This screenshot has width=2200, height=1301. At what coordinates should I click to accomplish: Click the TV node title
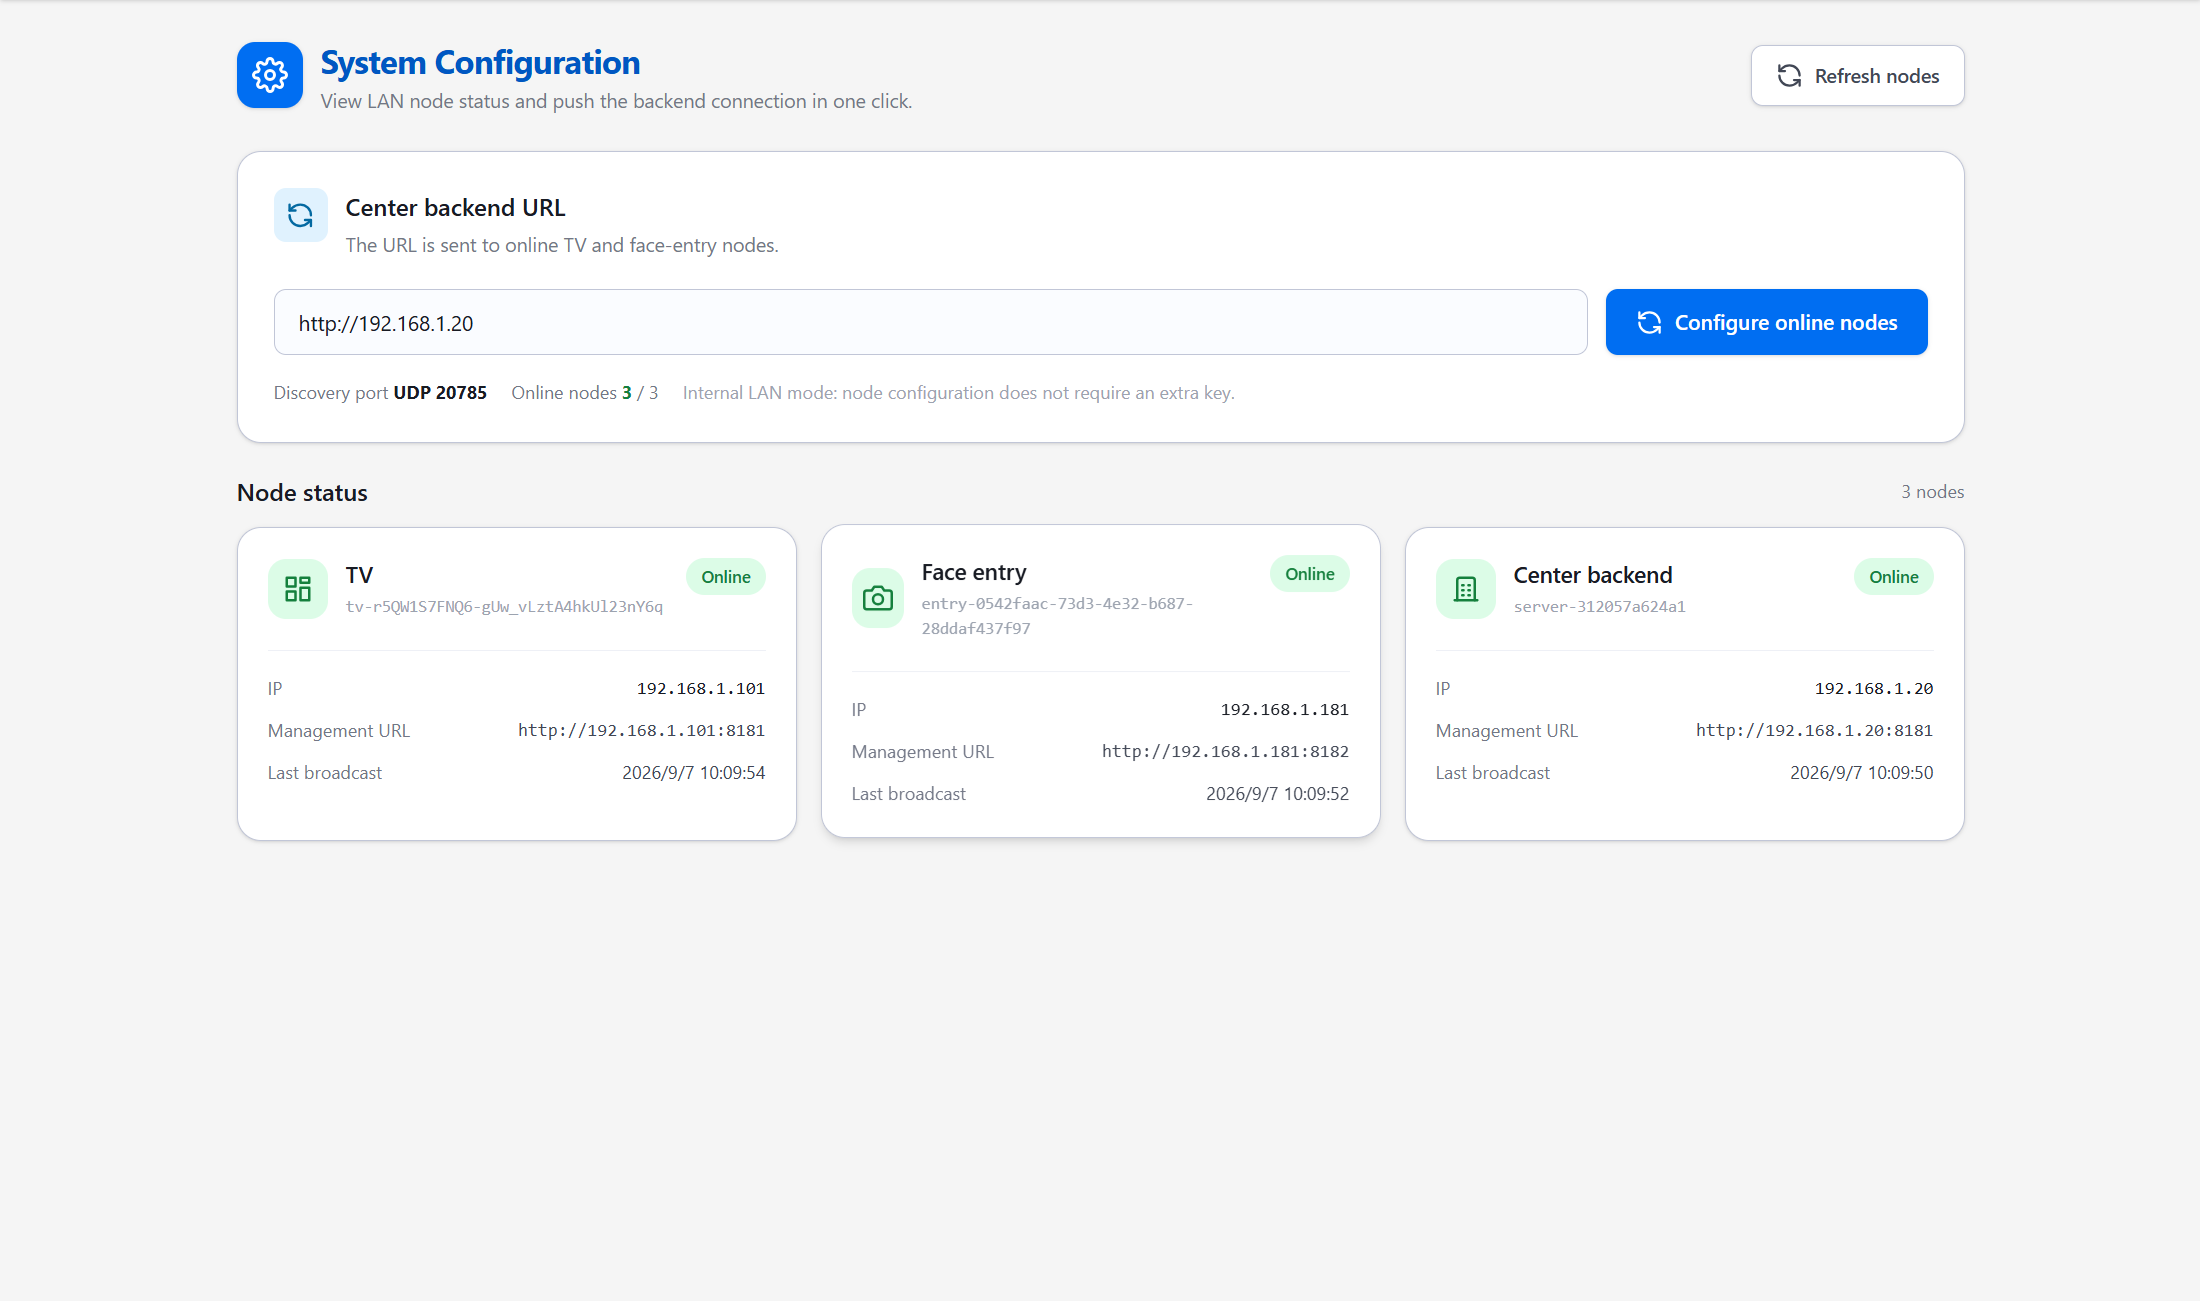359,575
